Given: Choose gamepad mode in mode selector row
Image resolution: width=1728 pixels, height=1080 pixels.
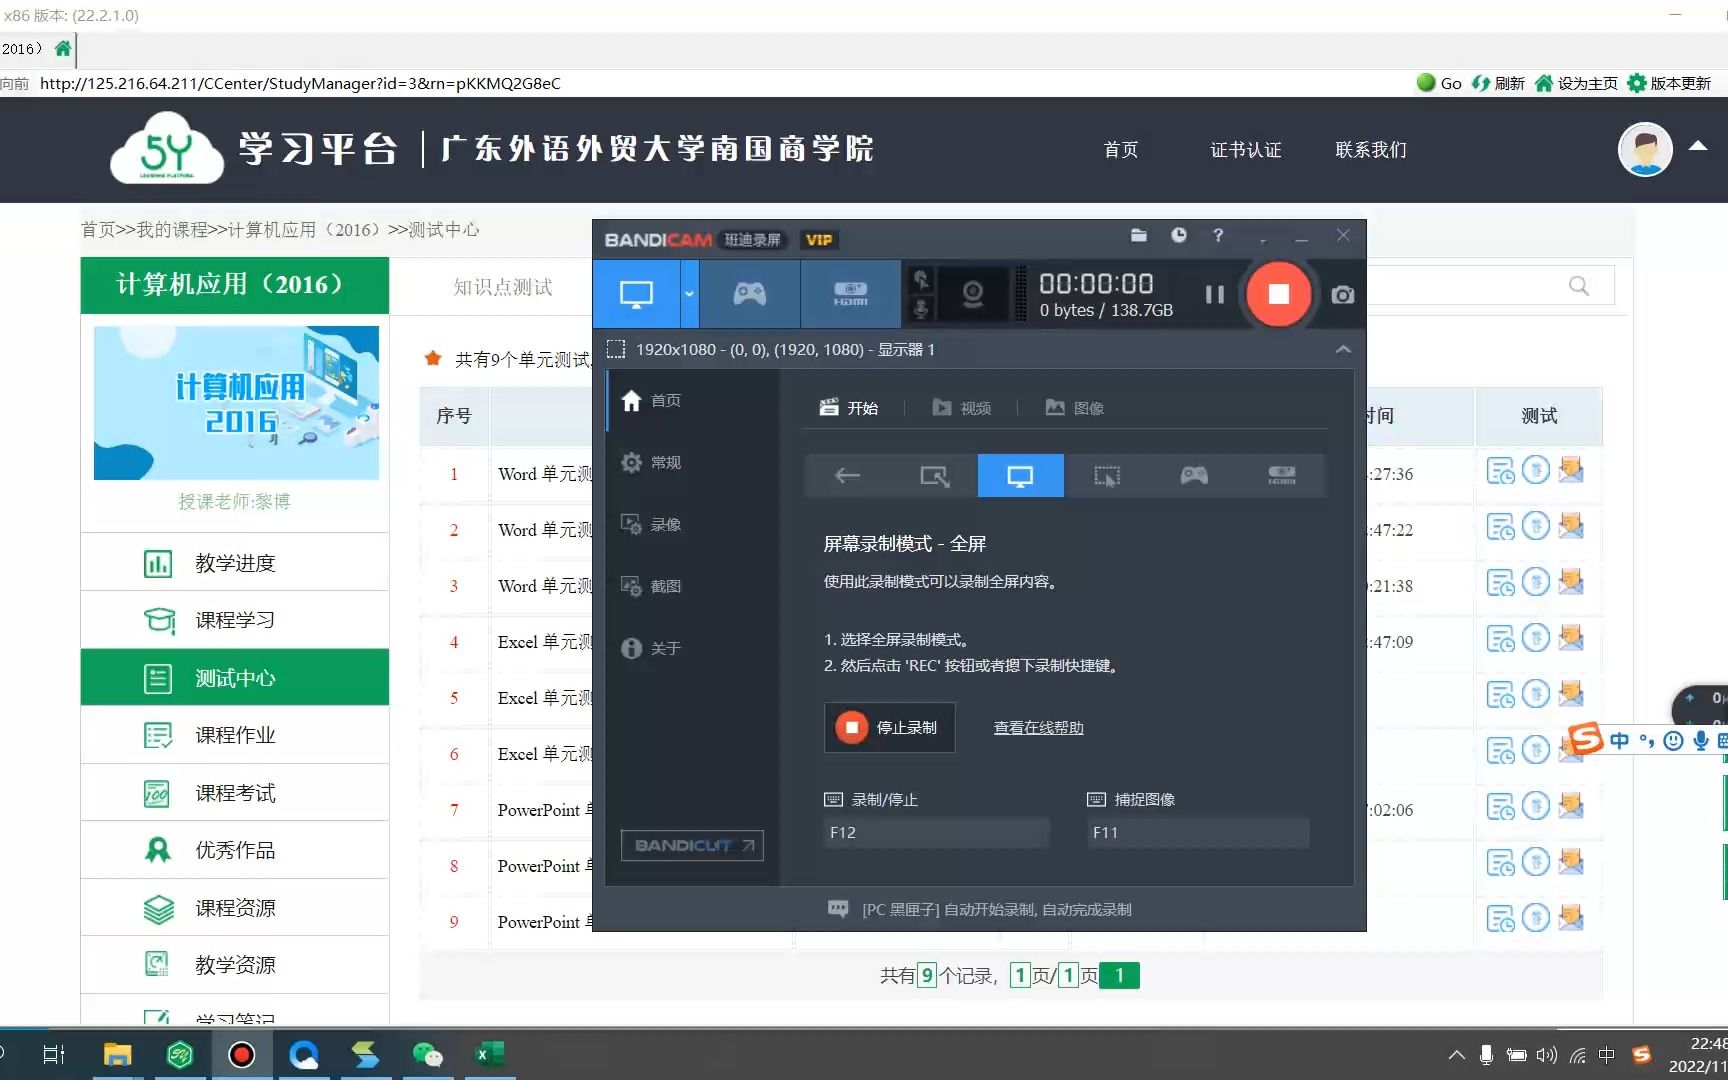Looking at the screenshot, I should coord(1194,476).
